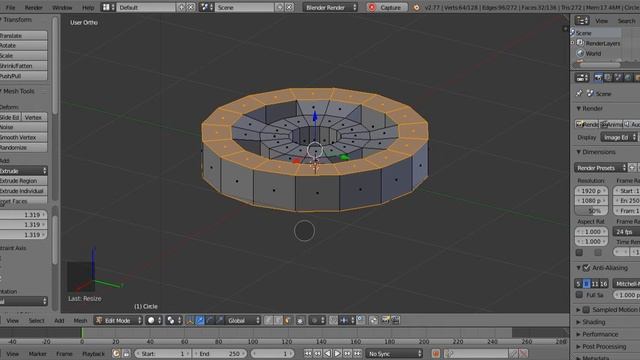Click the OpenGL render animation icon
The height and width of the screenshot is (360, 640).
395,320
